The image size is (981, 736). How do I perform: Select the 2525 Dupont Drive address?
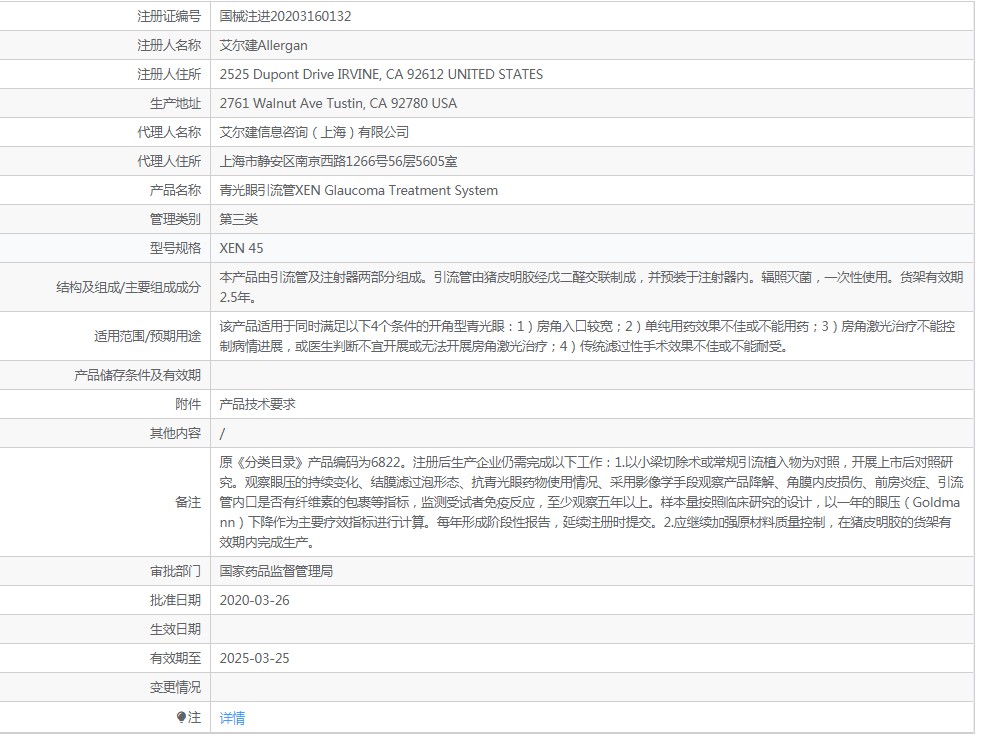[381, 74]
